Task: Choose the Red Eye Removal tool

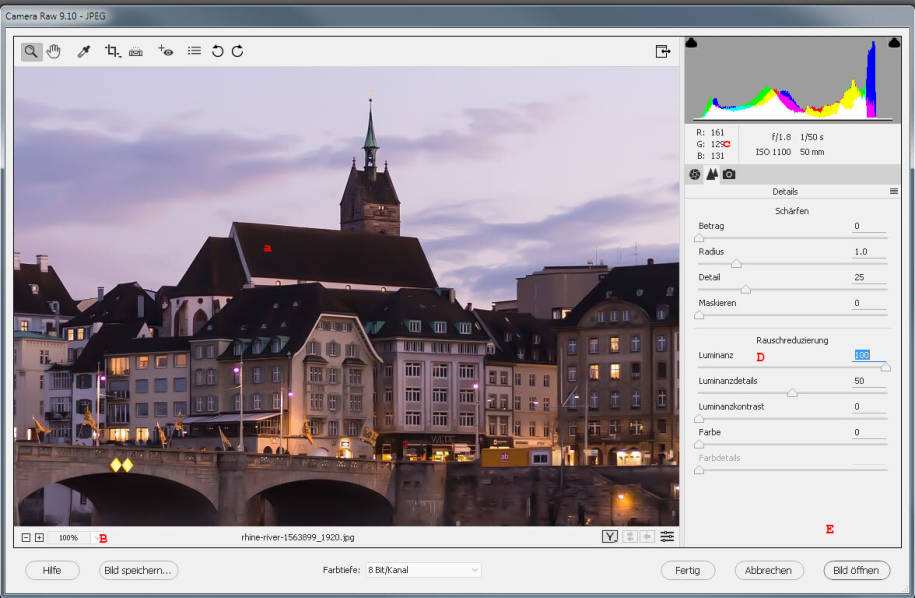Action: click(165, 51)
